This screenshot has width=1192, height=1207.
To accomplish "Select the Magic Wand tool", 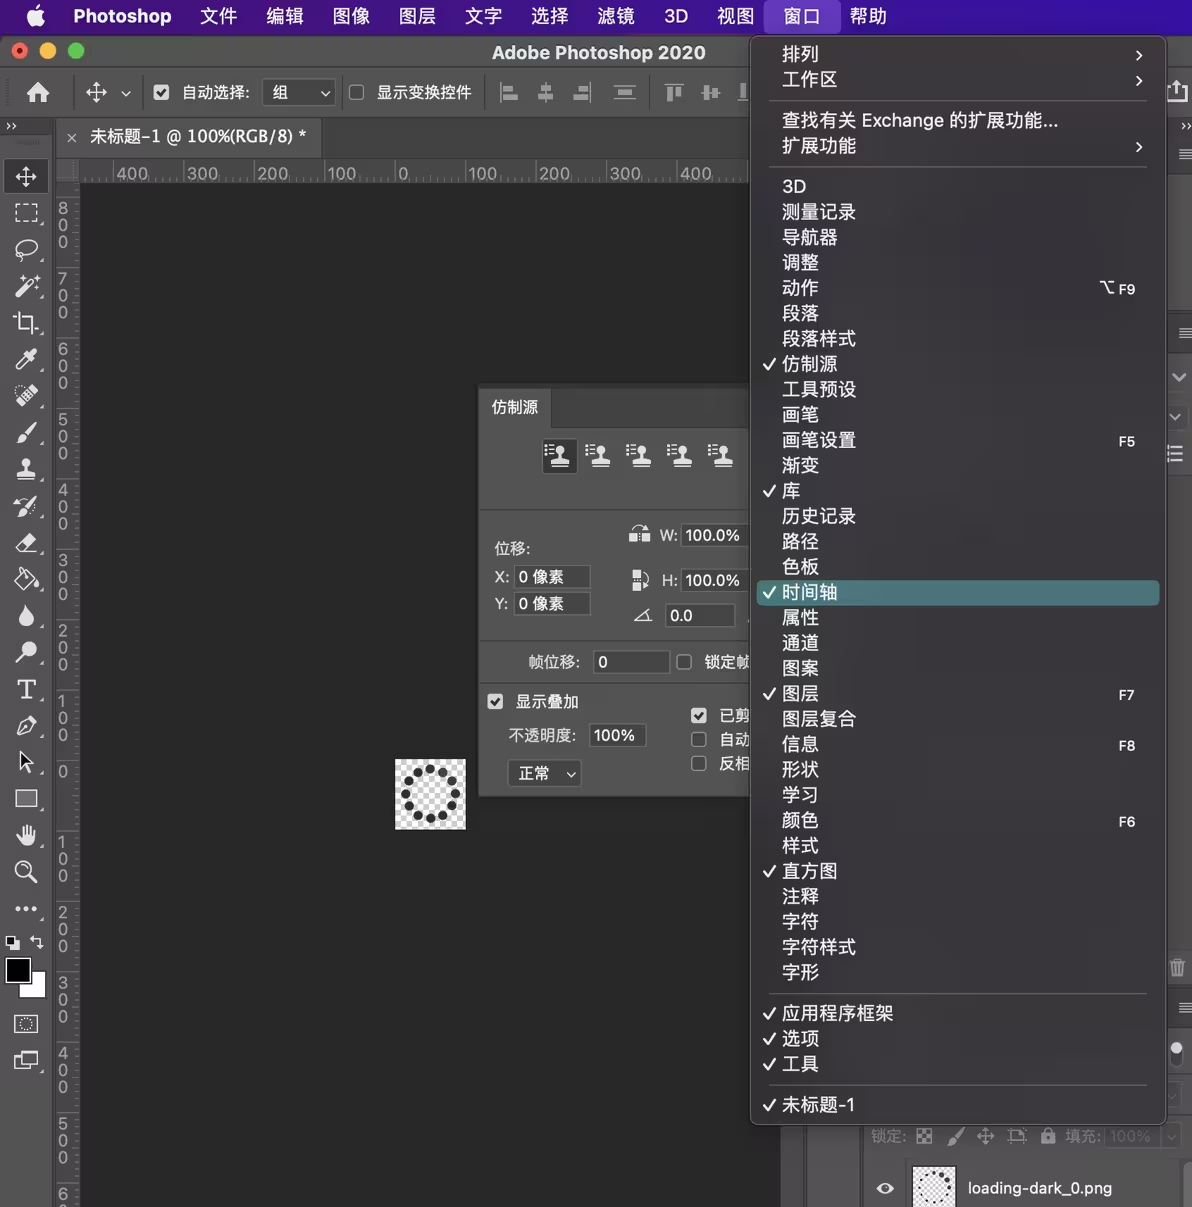I will (27, 286).
